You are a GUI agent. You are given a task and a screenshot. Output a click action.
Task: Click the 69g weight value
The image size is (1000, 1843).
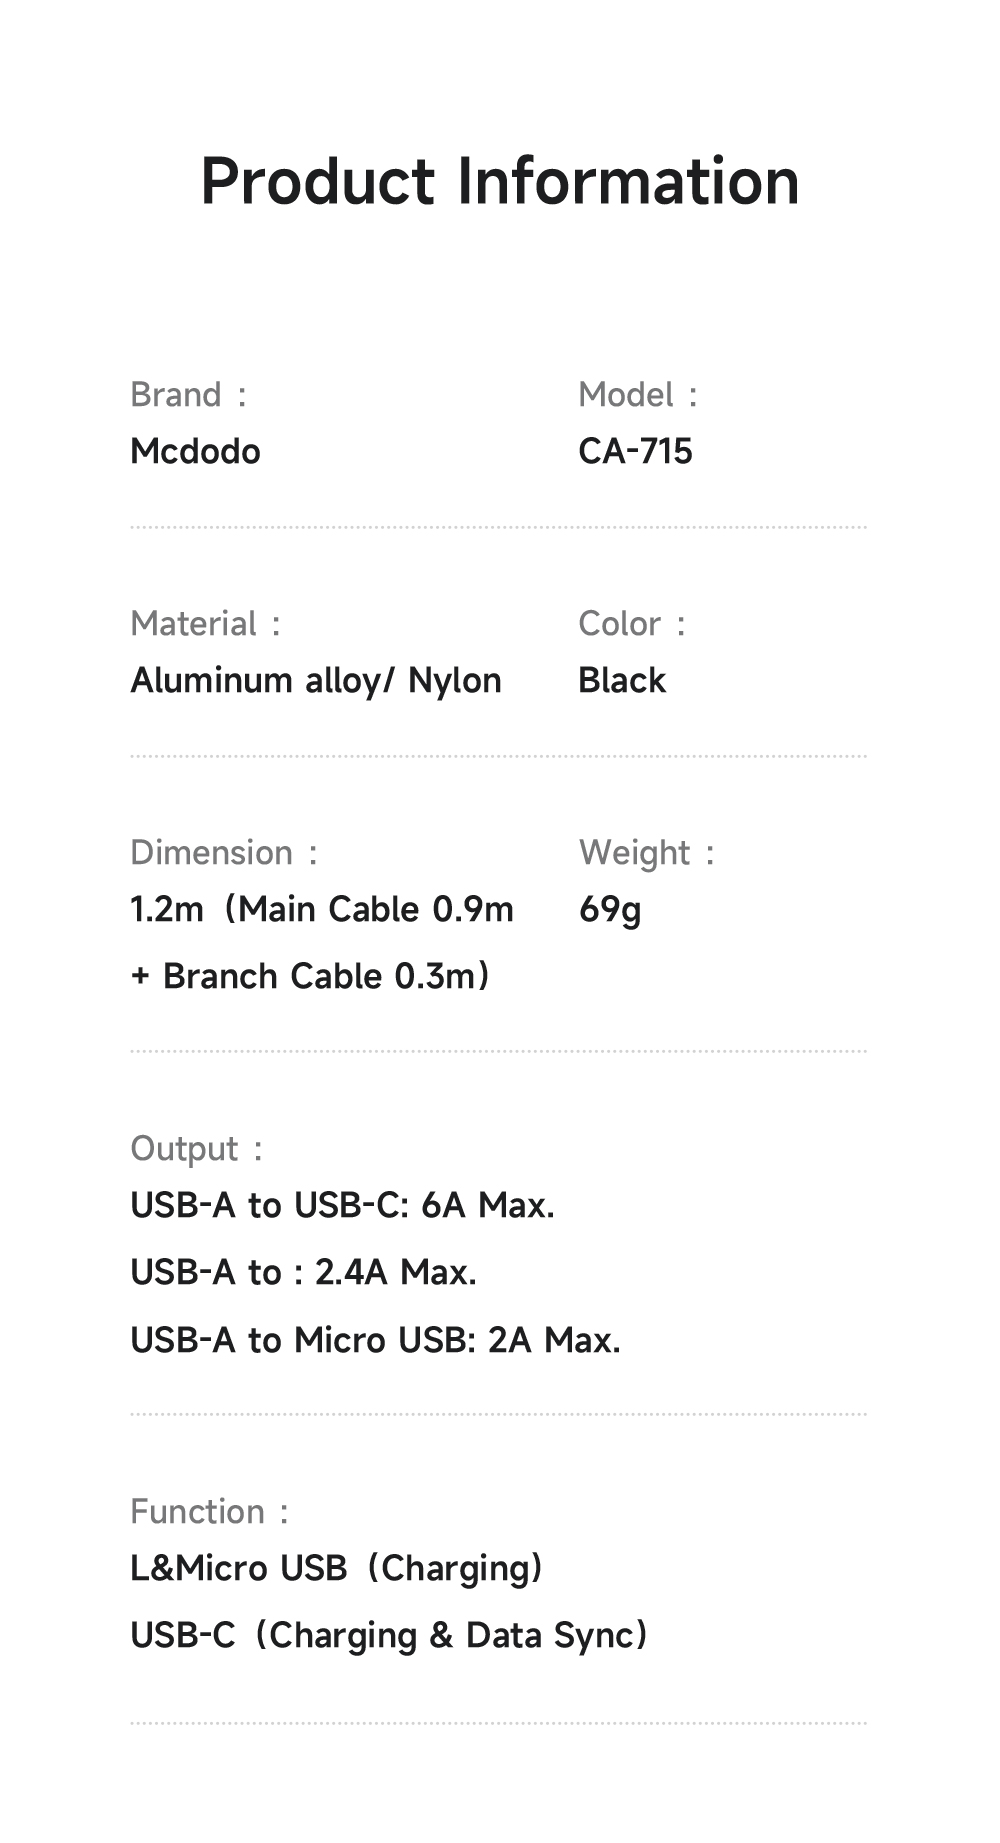(610, 910)
